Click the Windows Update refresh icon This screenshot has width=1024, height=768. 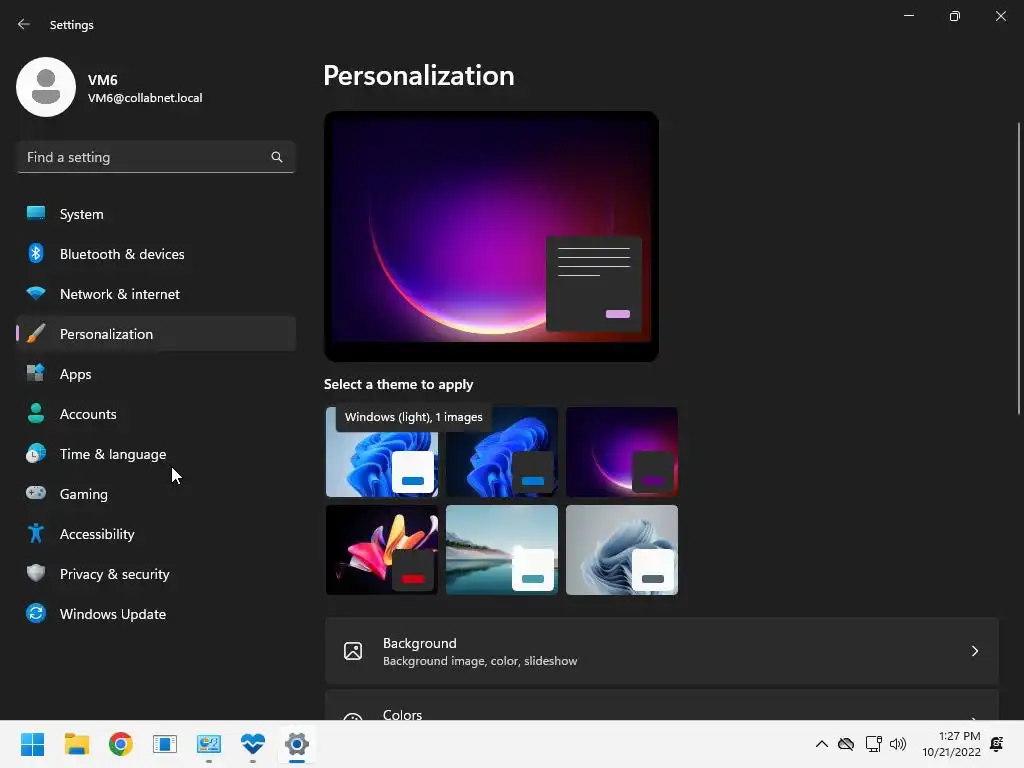(36, 613)
